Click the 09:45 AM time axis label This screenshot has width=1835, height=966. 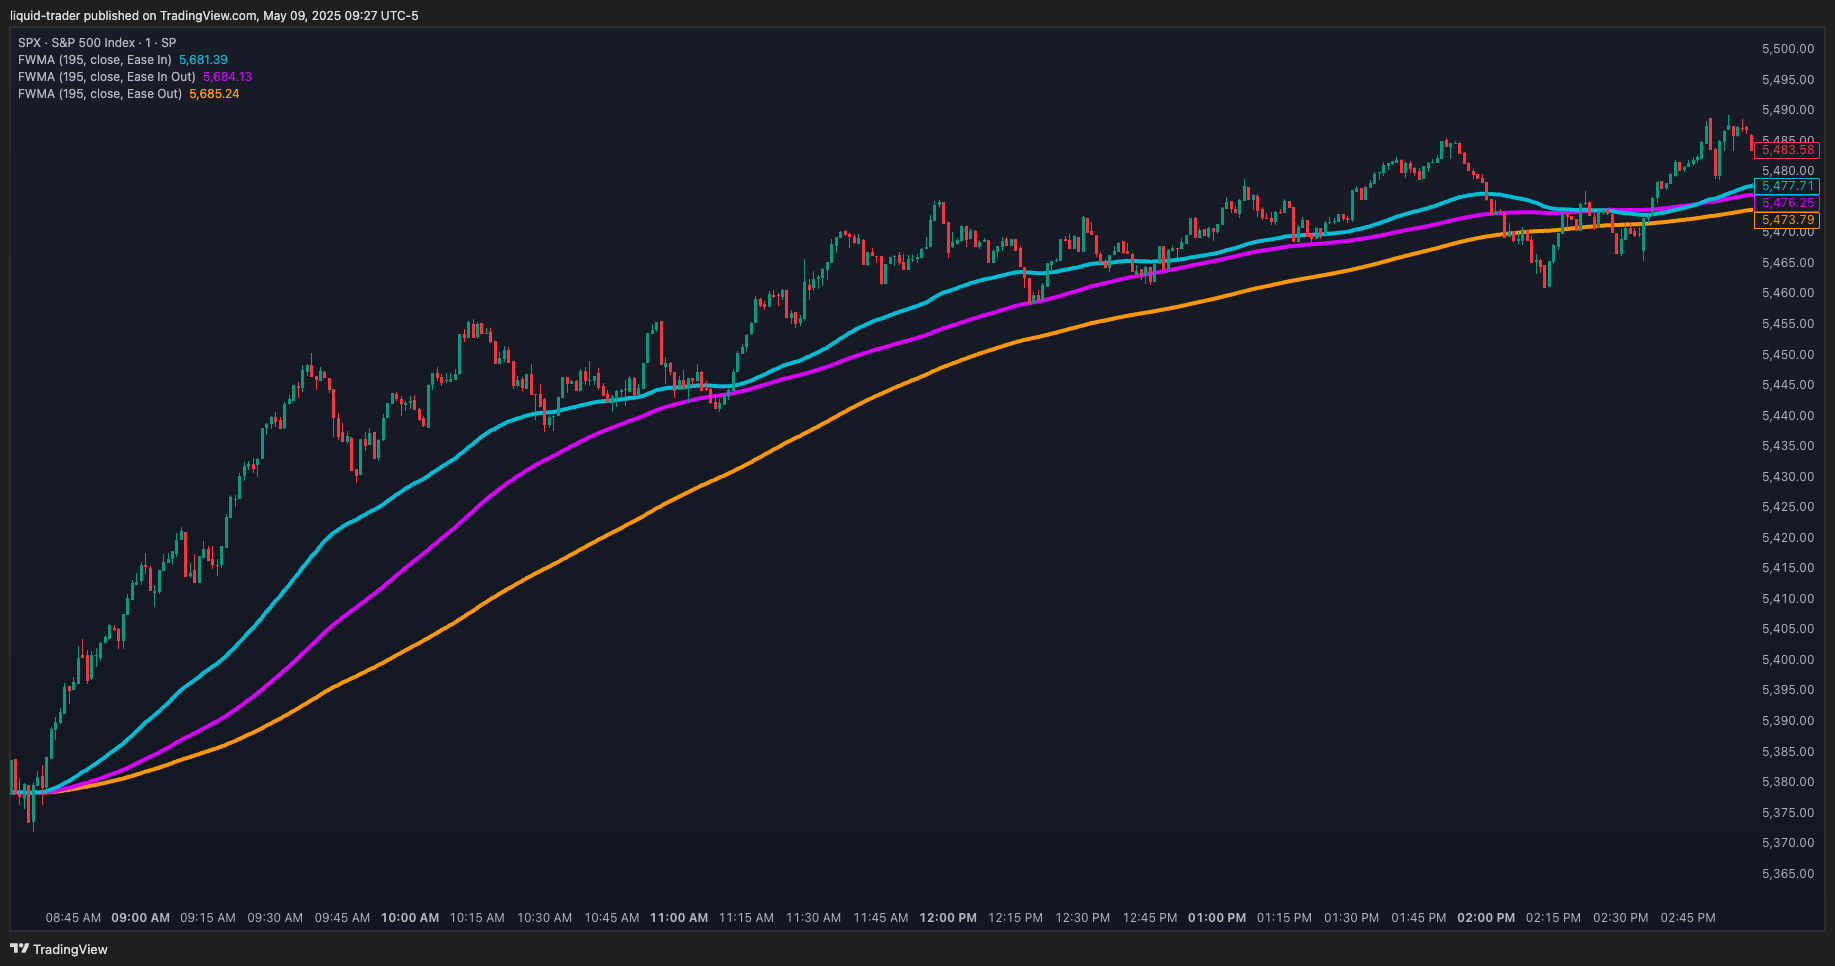pos(342,918)
